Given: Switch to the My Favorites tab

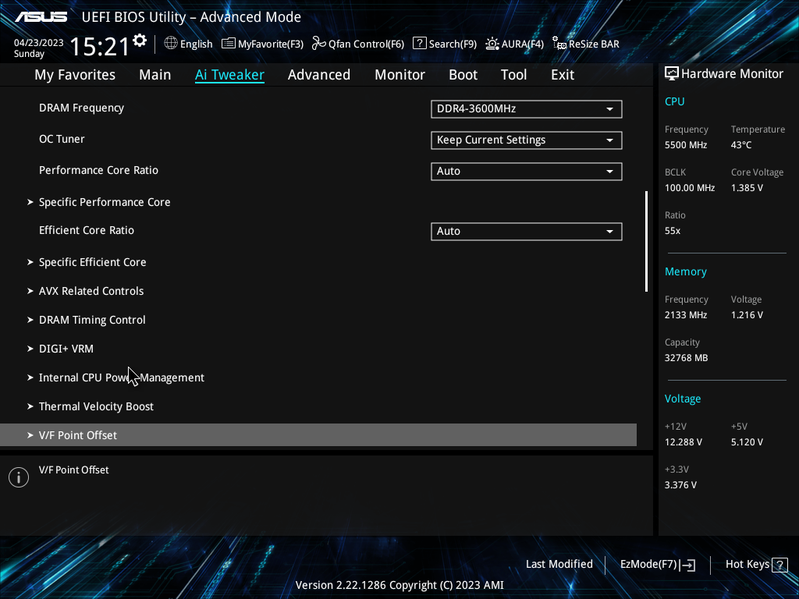Looking at the screenshot, I should click(75, 75).
